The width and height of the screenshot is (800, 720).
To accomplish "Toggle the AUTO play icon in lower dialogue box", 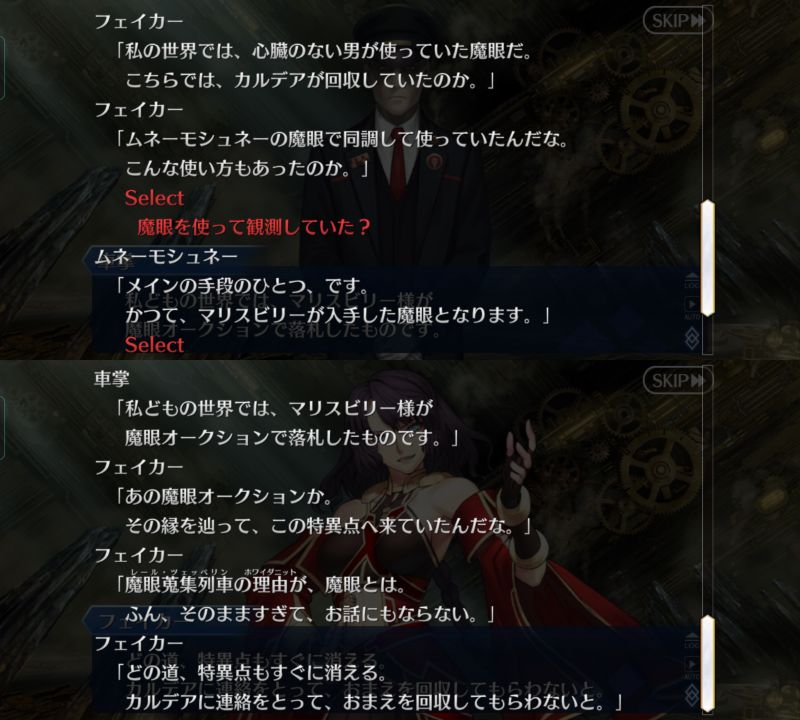I will pos(692,667).
